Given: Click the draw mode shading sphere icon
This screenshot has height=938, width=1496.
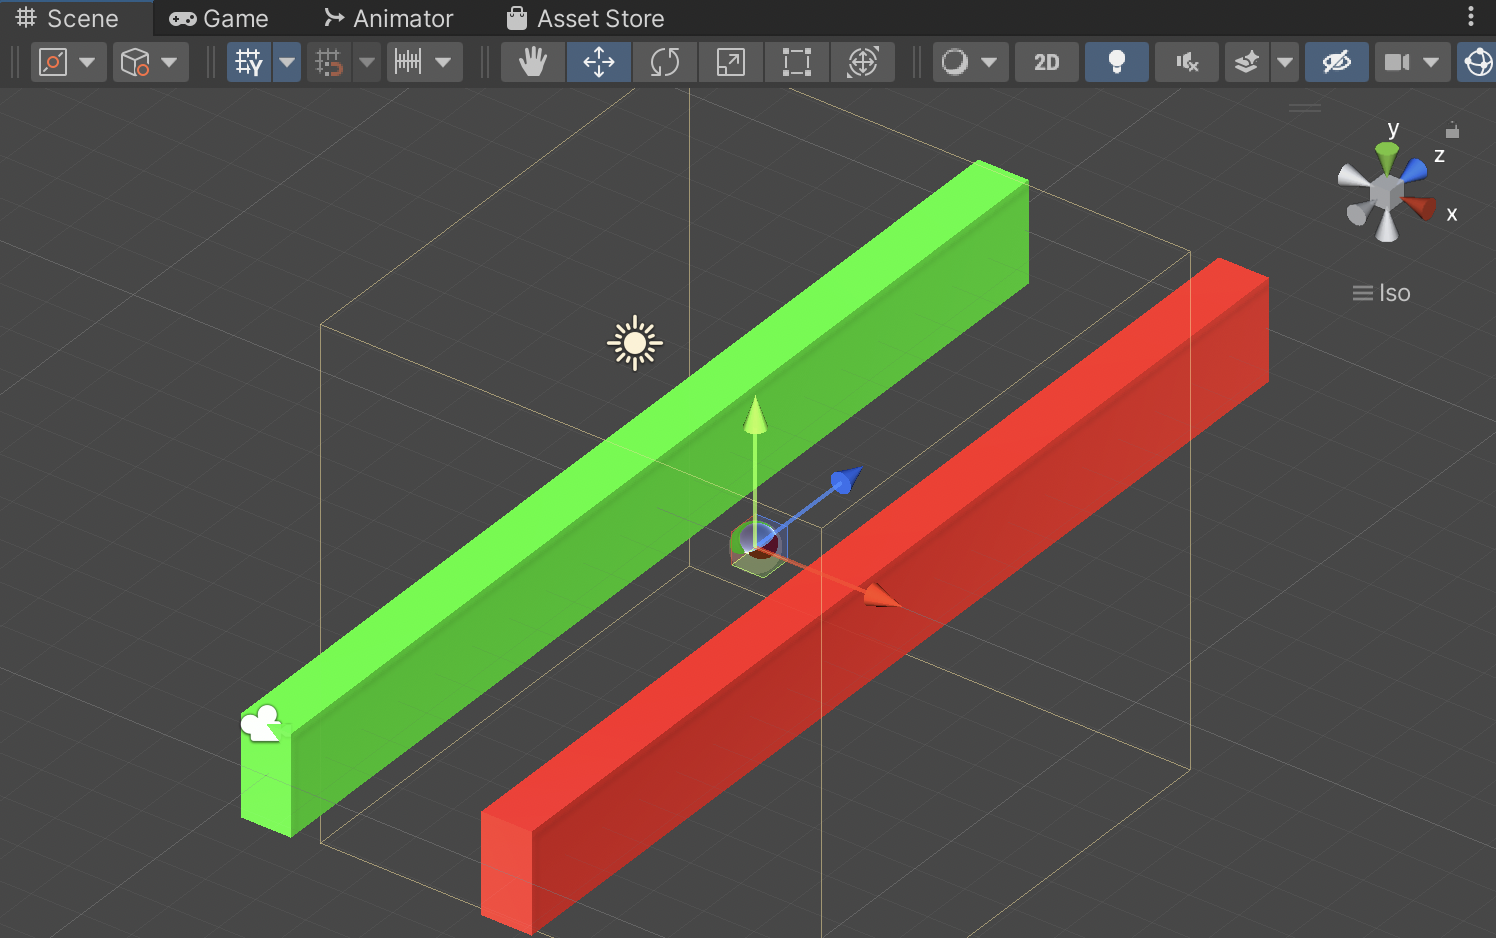Looking at the screenshot, I should [x=955, y=62].
